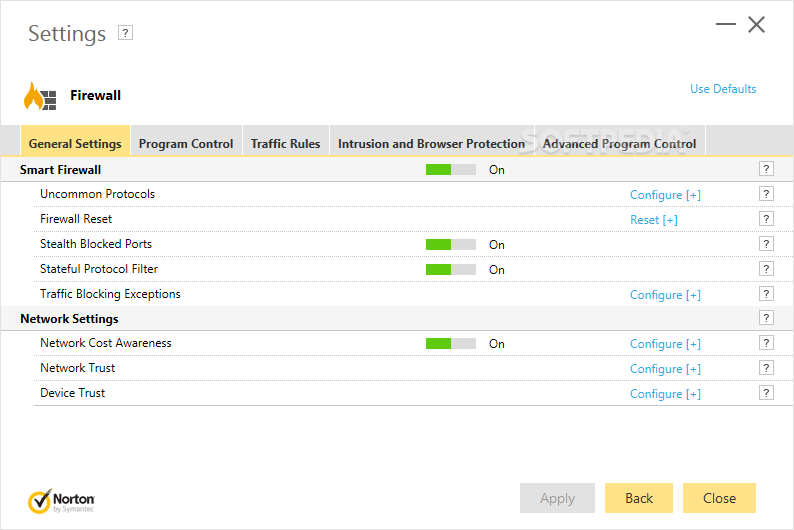This screenshot has height=530, width=794.
Task: Expand the Firewall Reset option
Action: (653, 220)
